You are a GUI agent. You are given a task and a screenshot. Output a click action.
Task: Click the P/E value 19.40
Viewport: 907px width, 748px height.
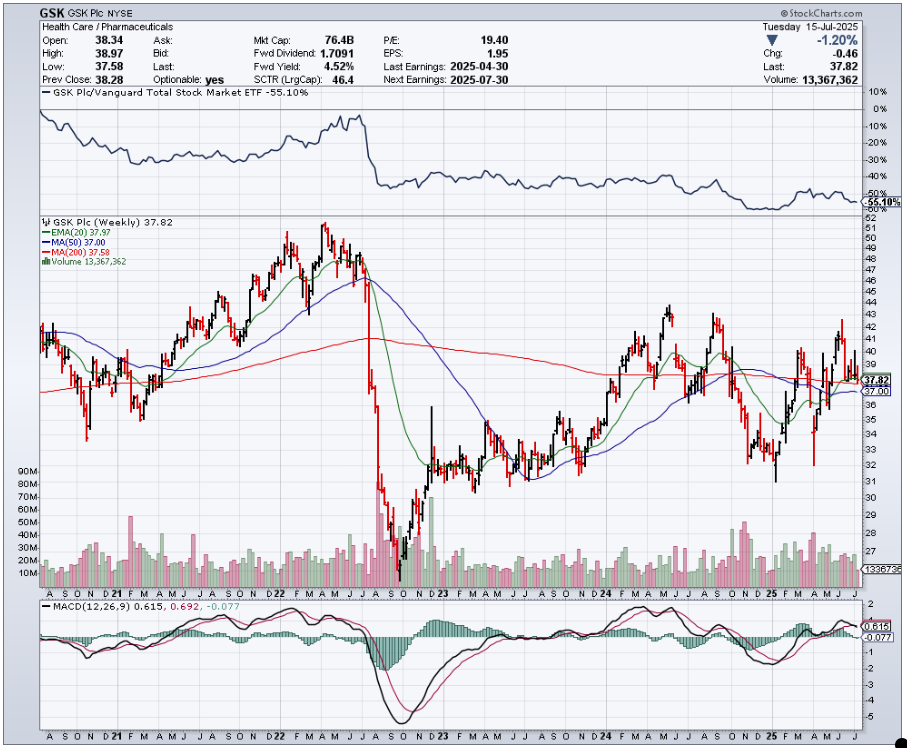(494, 40)
